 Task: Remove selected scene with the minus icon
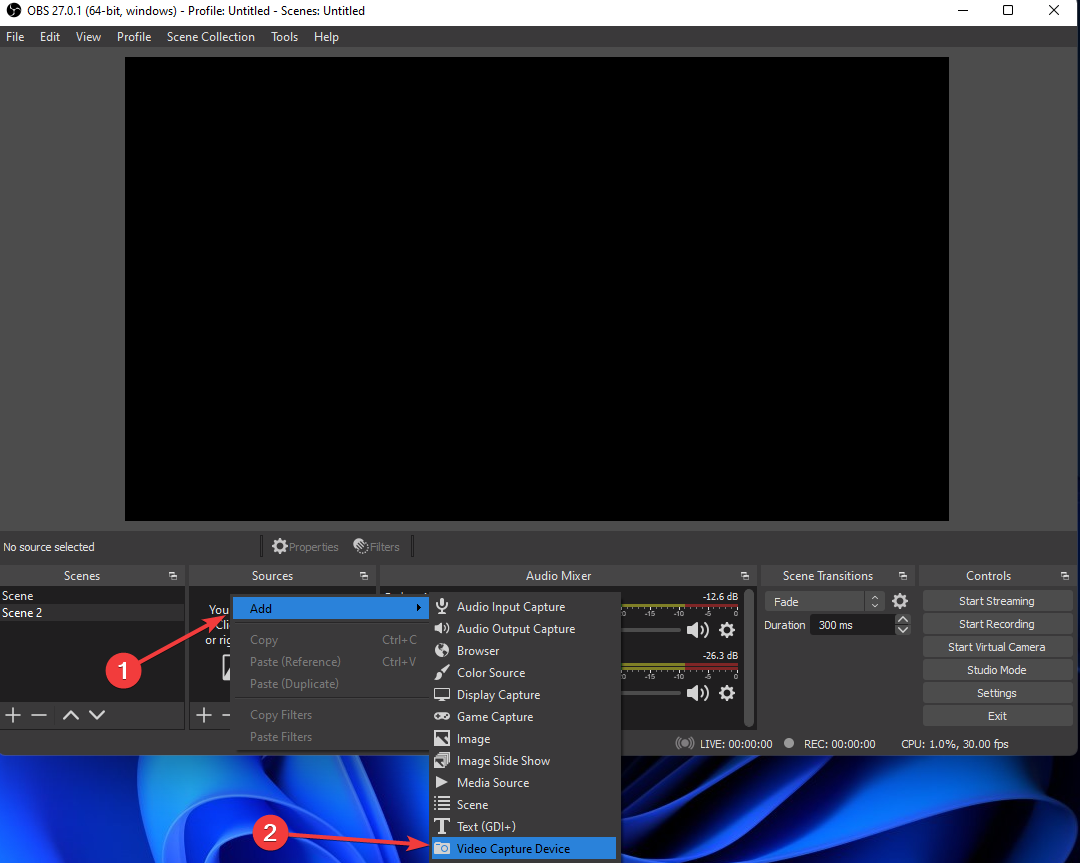pyautogui.click(x=39, y=715)
